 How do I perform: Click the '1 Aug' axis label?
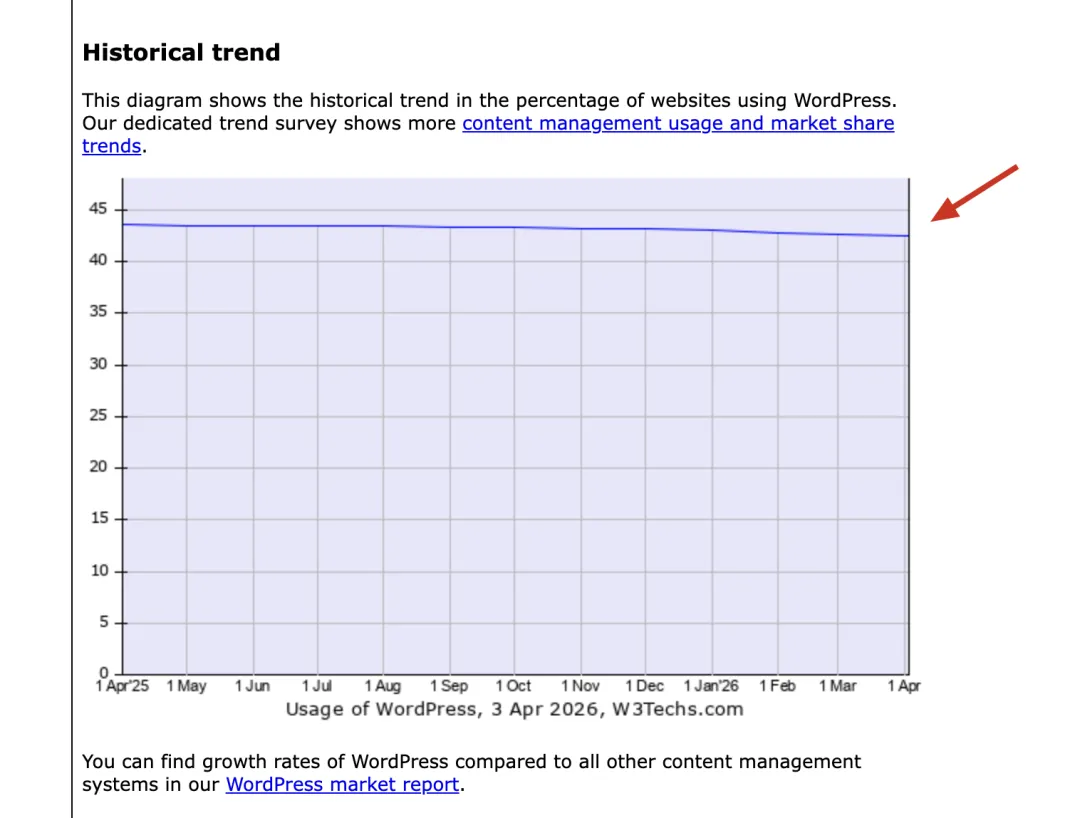click(x=382, y=686)
